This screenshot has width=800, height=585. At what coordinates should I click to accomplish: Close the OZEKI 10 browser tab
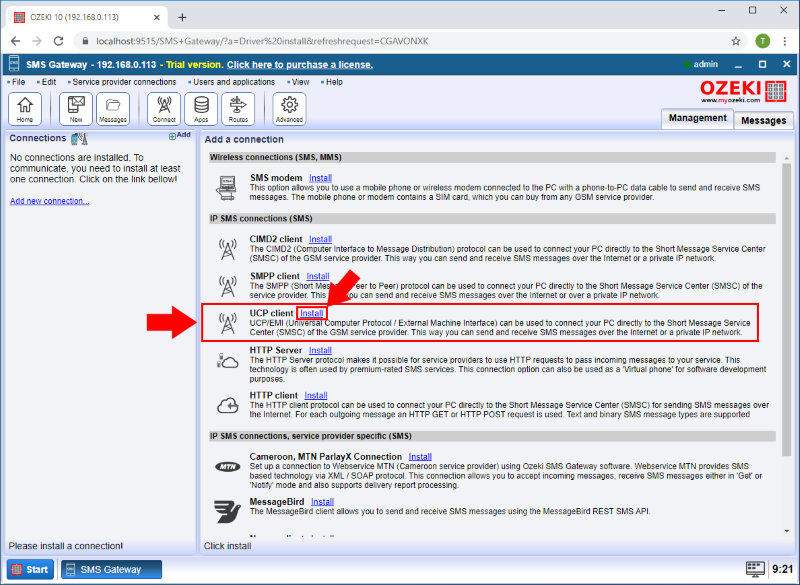[x=157, y=17]
